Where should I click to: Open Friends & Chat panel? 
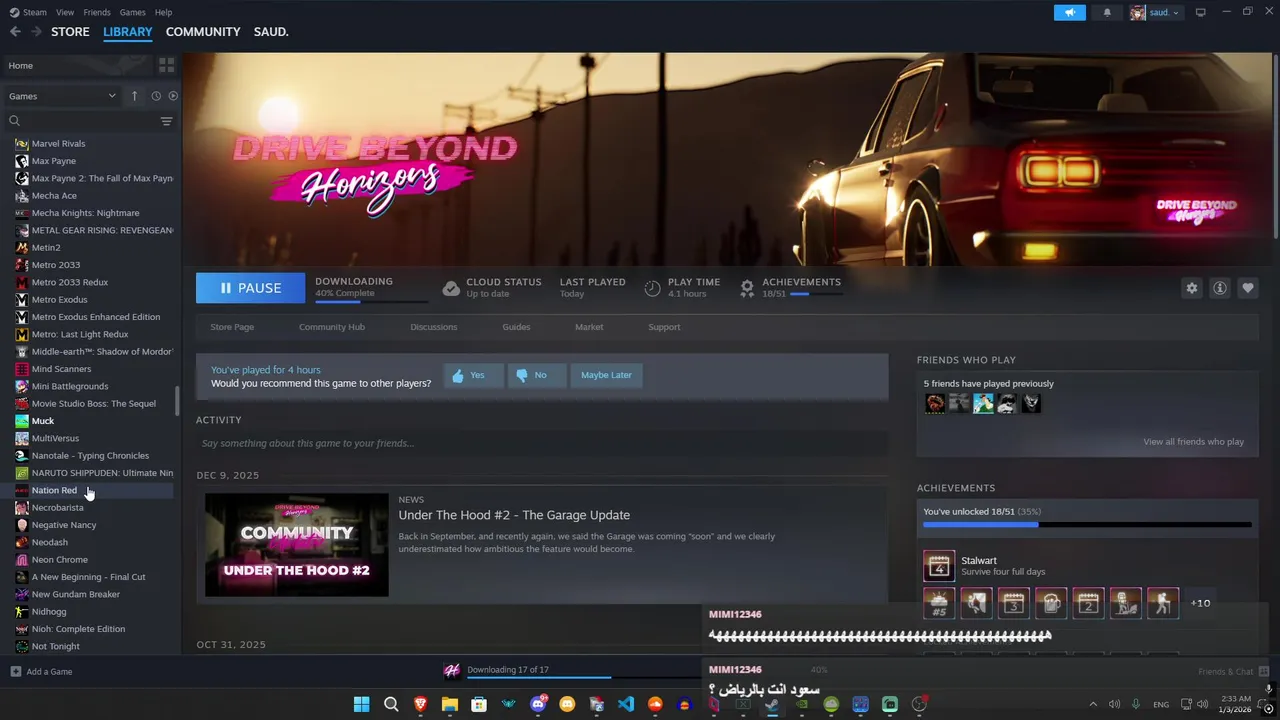pyautogui.click(x=1233, y=671)
